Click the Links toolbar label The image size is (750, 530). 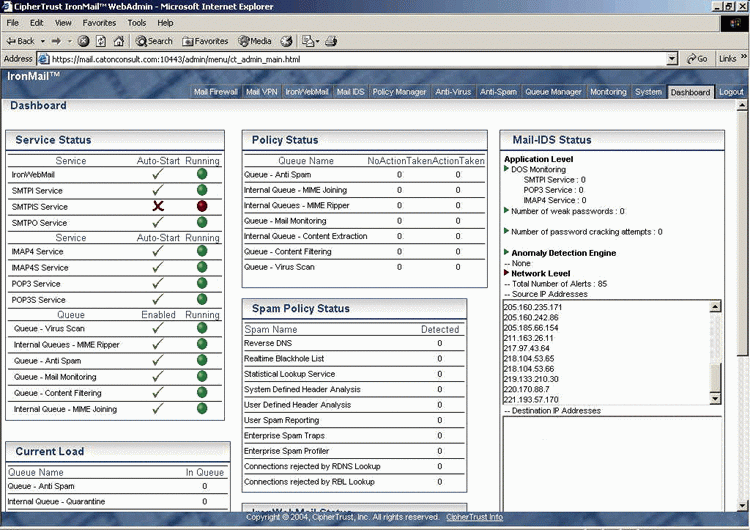(728, 59)
